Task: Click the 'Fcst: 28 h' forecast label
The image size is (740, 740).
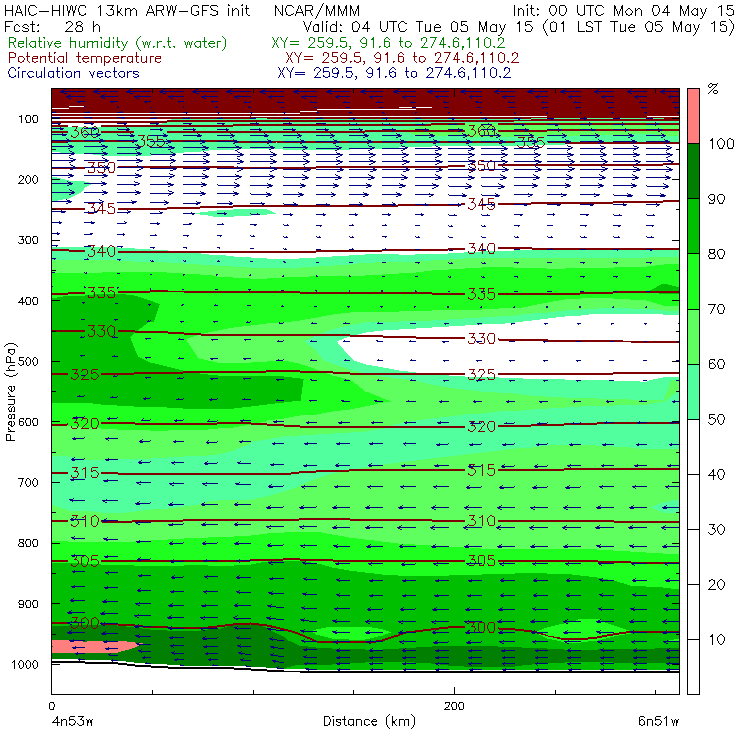Action: pos(52,26)
